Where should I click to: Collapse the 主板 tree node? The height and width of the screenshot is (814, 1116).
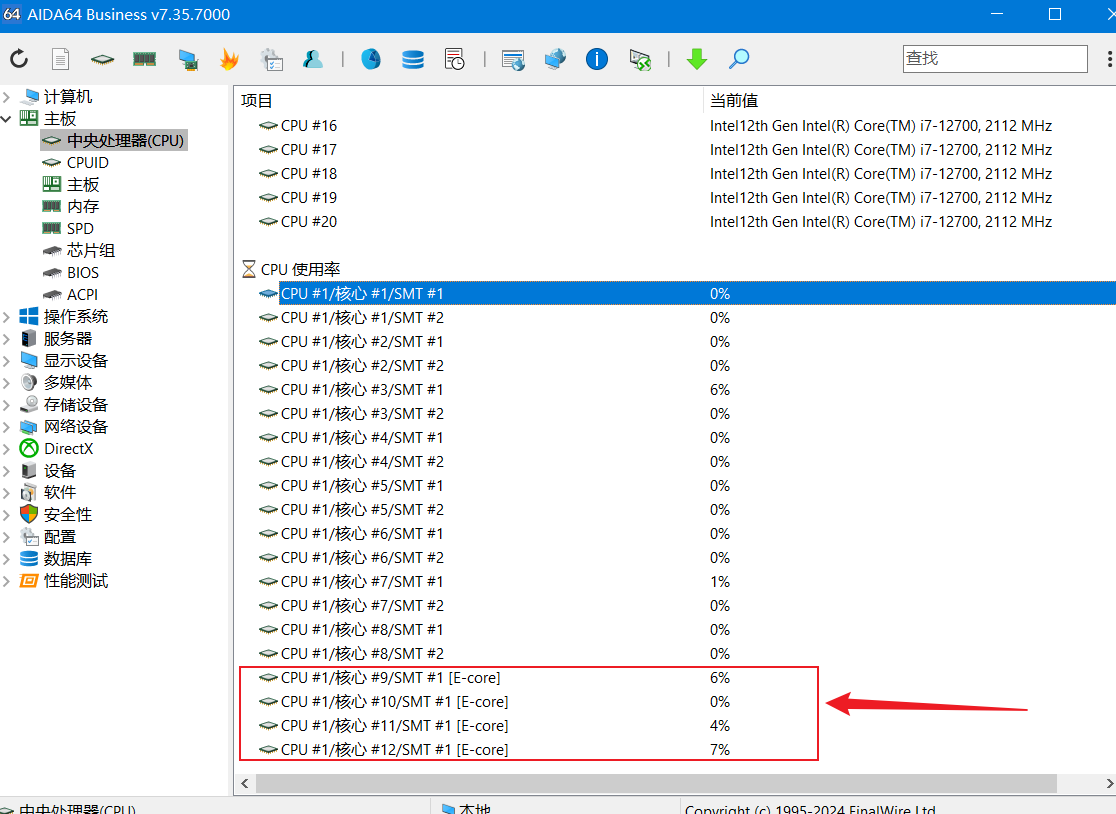click(6, 119)
